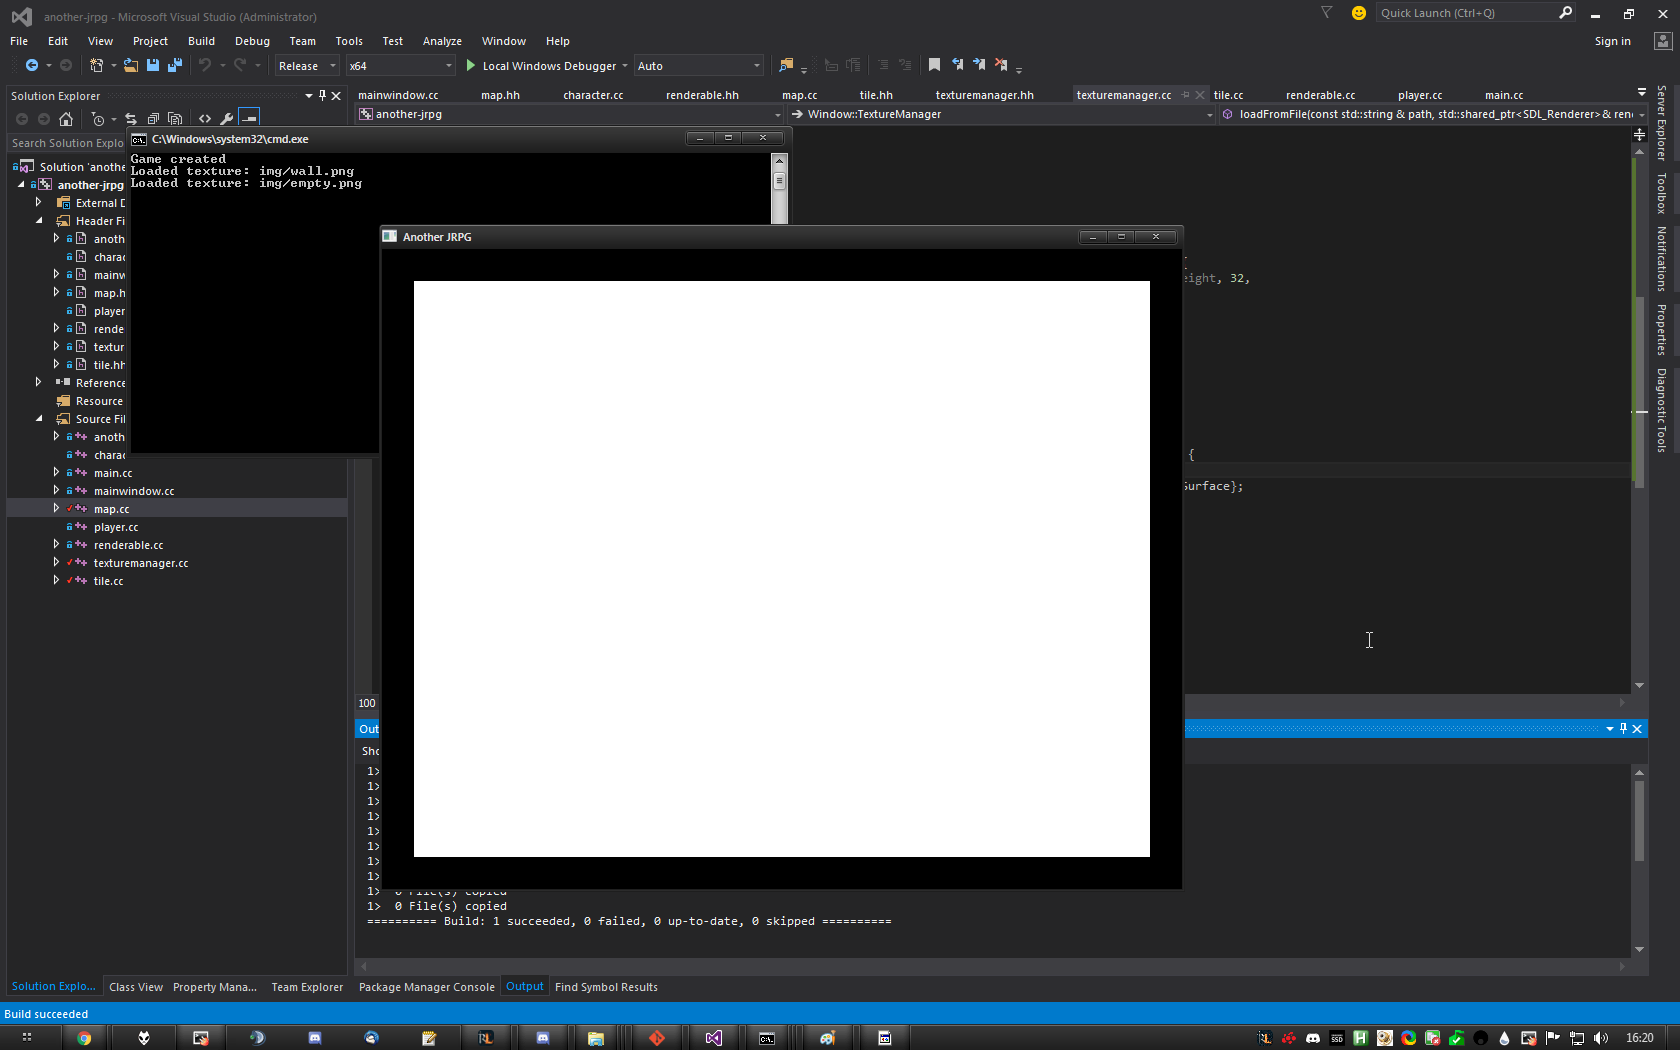
Task: Open the Build menu
Action: coord(201,41)
